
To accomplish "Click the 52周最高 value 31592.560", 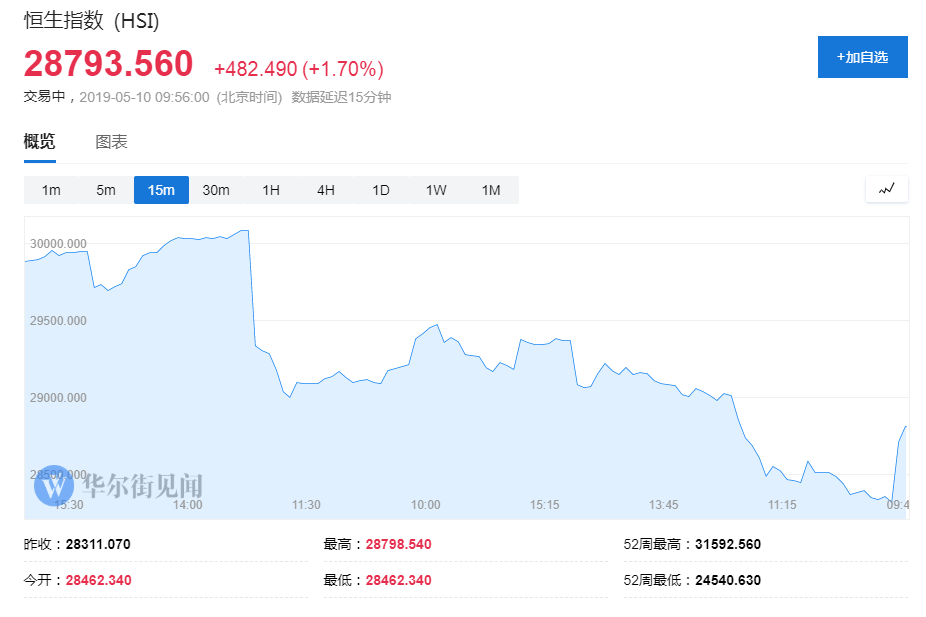I will (729, 544).
